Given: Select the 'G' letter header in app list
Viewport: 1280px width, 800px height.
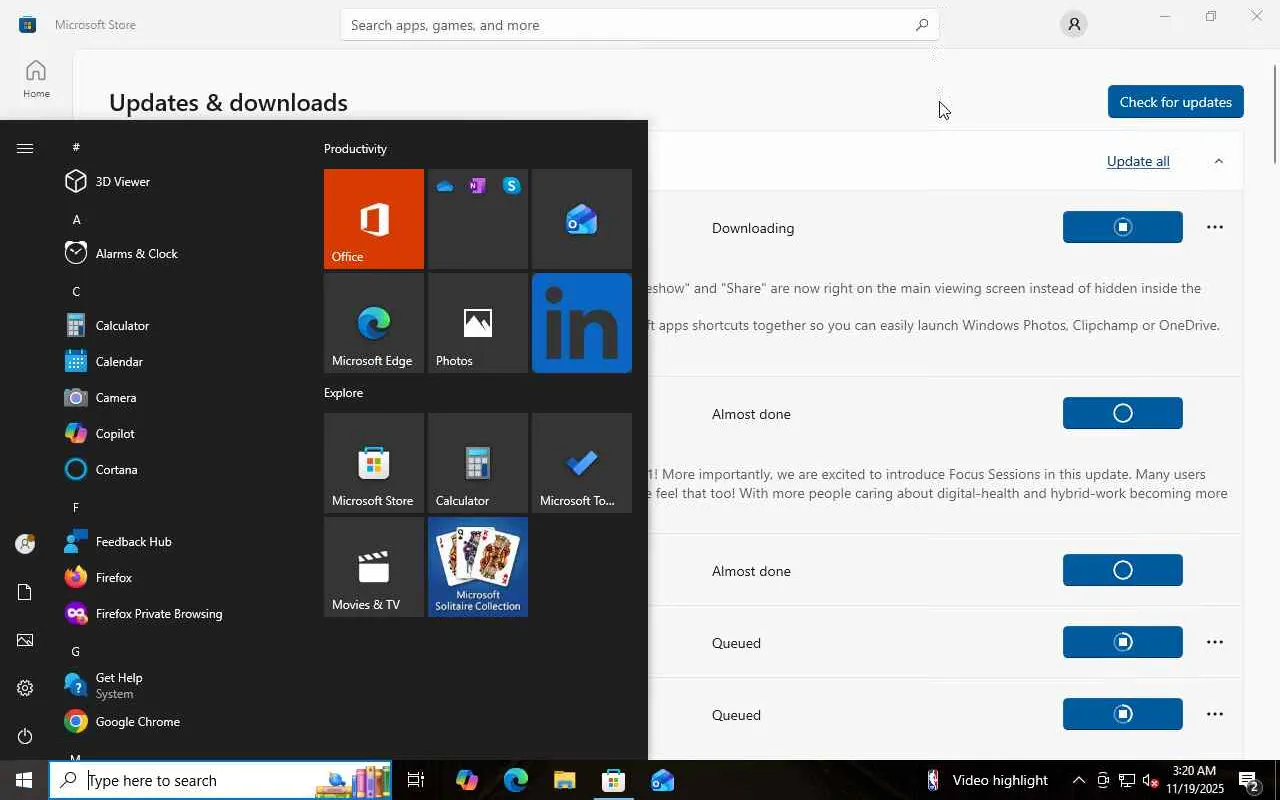Looking at the screenshot, I should click(76, 651).
